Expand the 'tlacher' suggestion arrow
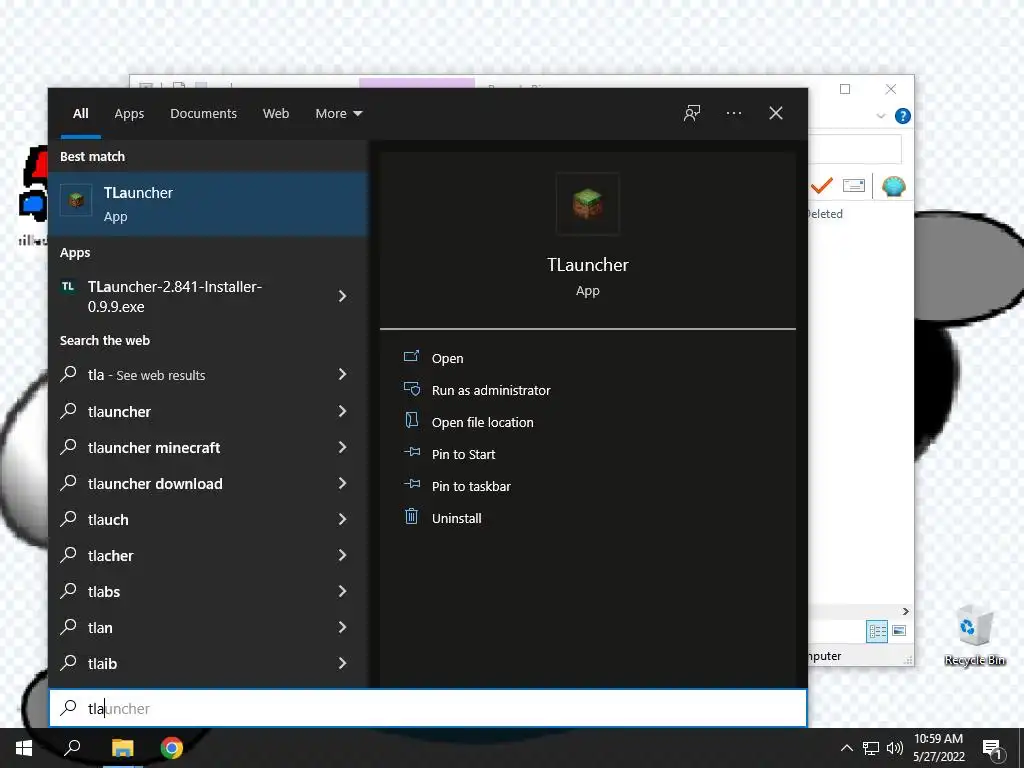Viewport: 1024px width, 768px height. [x=342, y=555]
